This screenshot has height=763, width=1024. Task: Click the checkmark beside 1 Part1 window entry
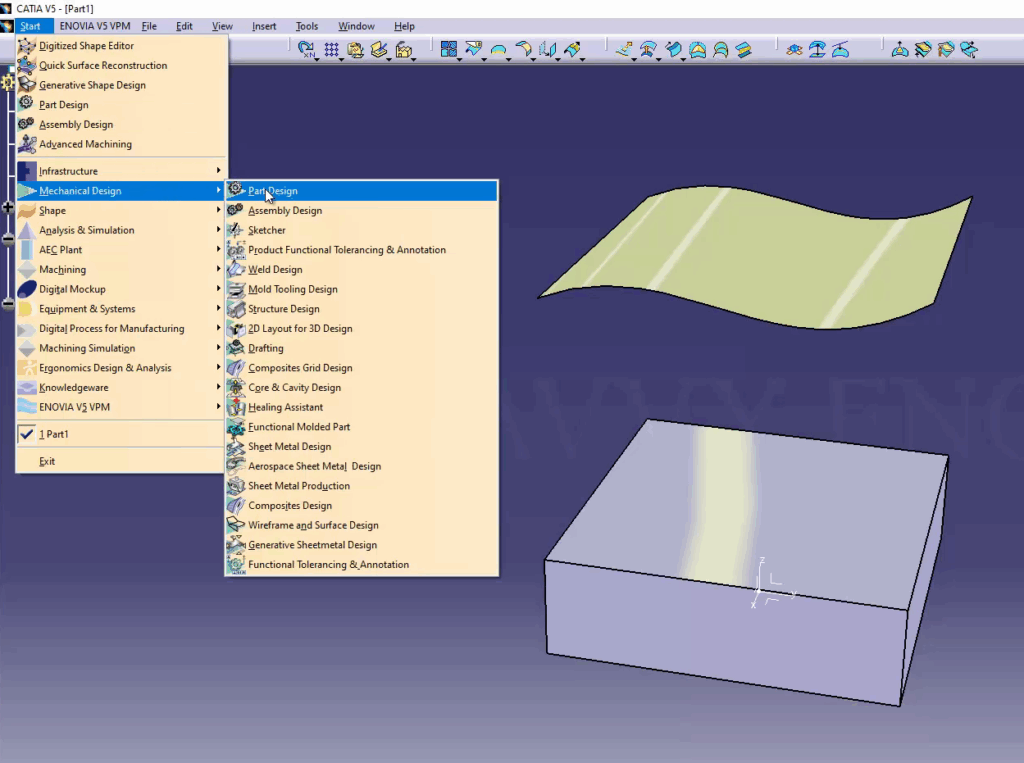pyautogui.click(x=27, y=434)
